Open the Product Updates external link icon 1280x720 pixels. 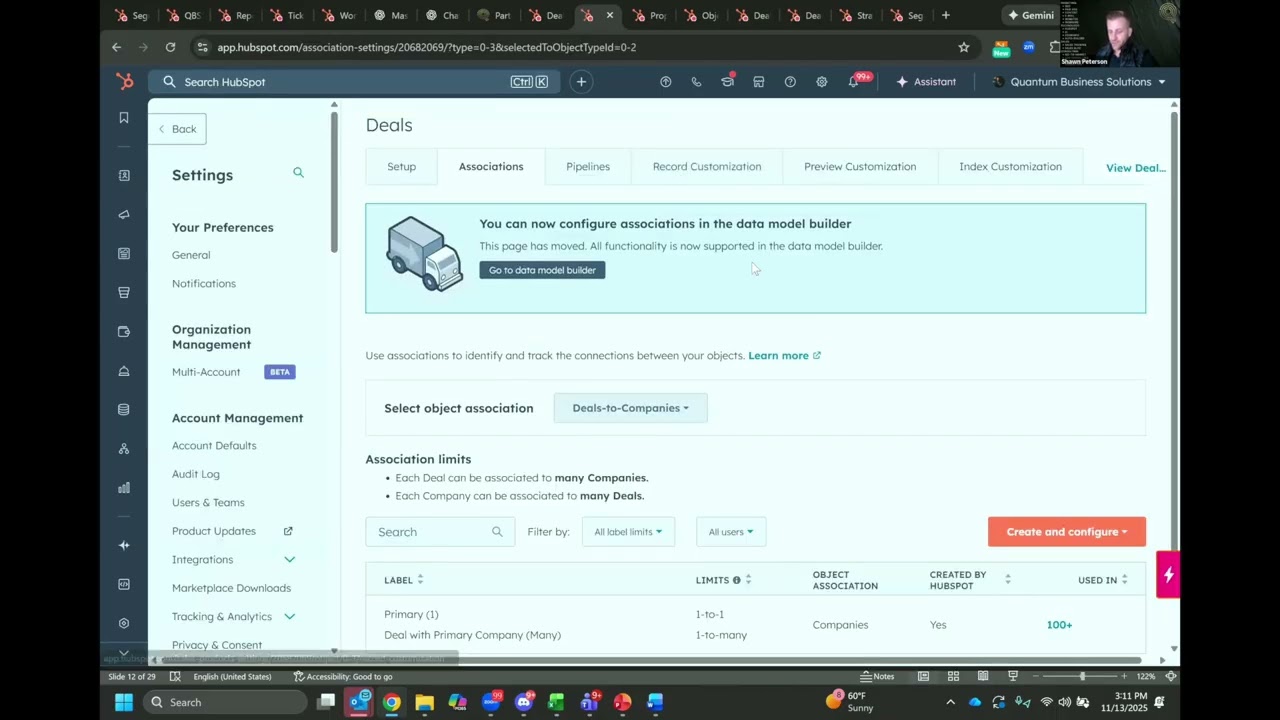(x=288, y=531)
